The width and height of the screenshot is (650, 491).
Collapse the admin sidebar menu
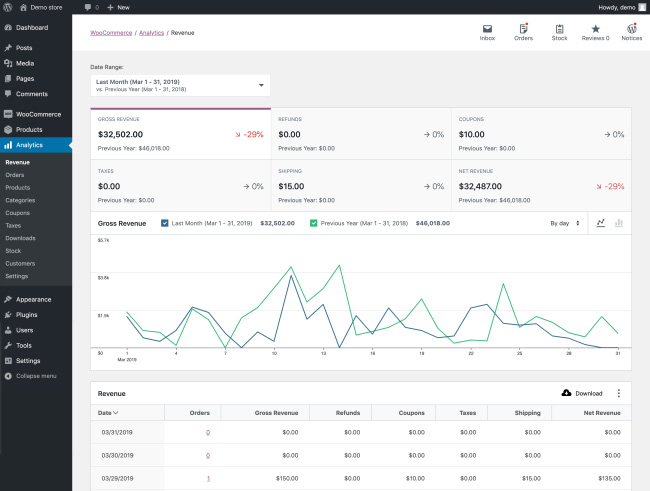tap(36, 376)
